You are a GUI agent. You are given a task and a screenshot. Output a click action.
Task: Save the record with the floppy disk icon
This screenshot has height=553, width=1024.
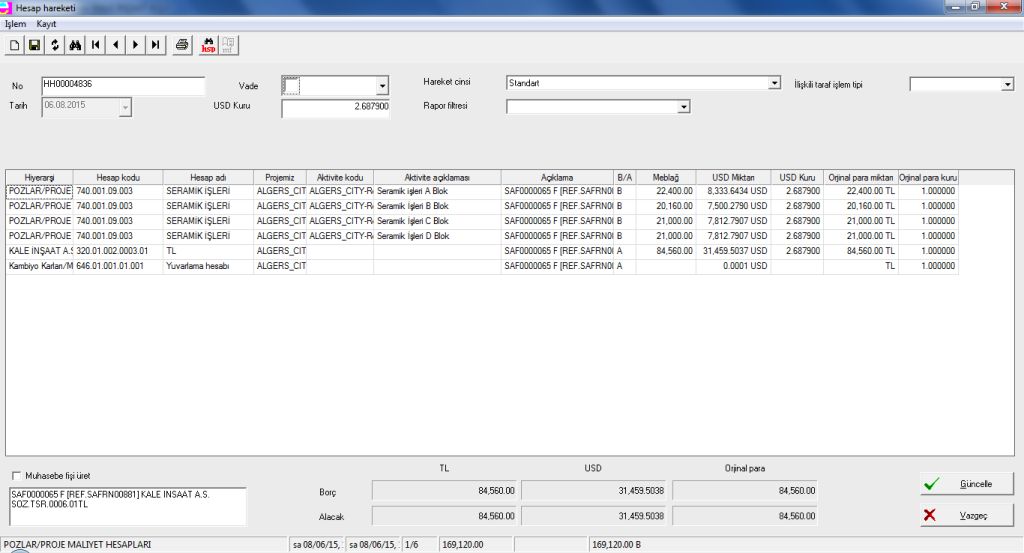point(34,45)
